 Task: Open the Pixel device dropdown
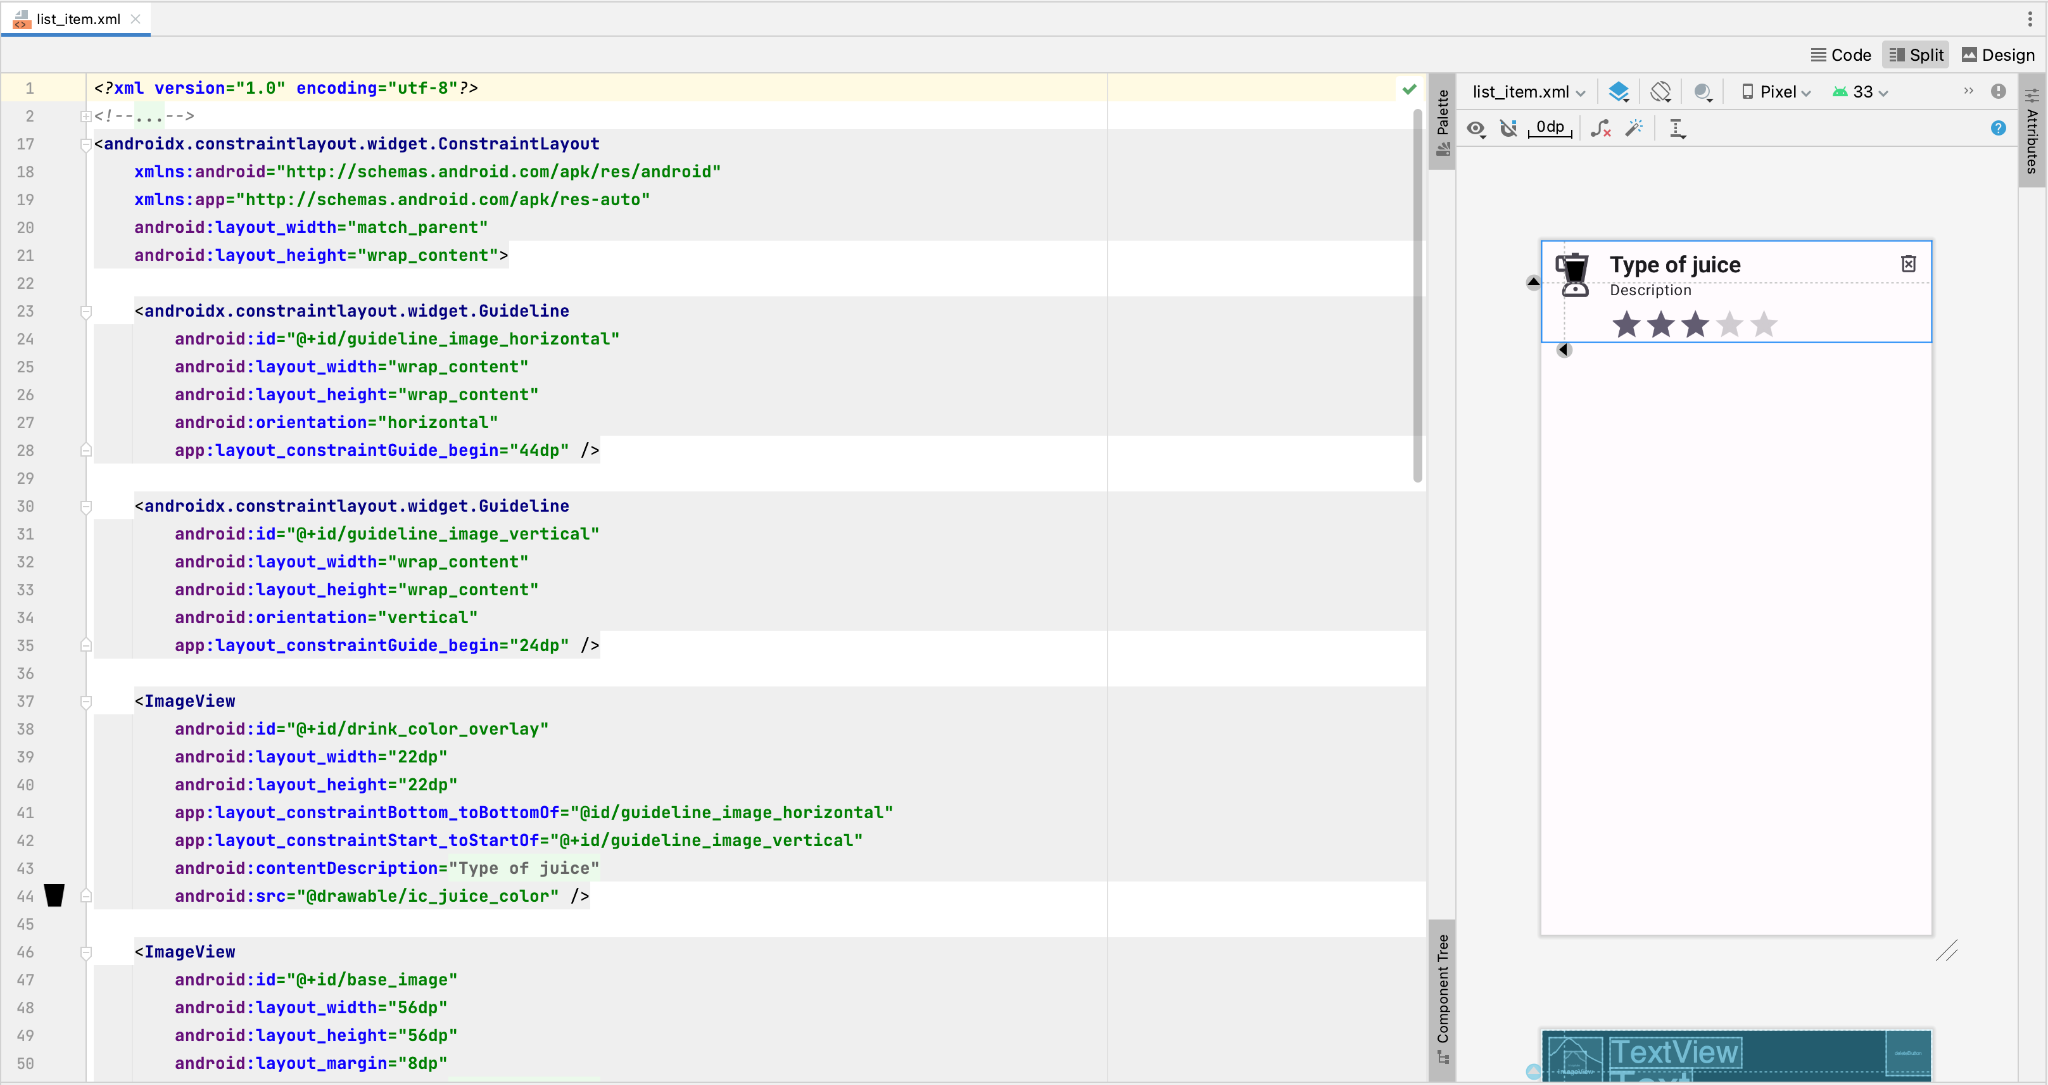1775,91
